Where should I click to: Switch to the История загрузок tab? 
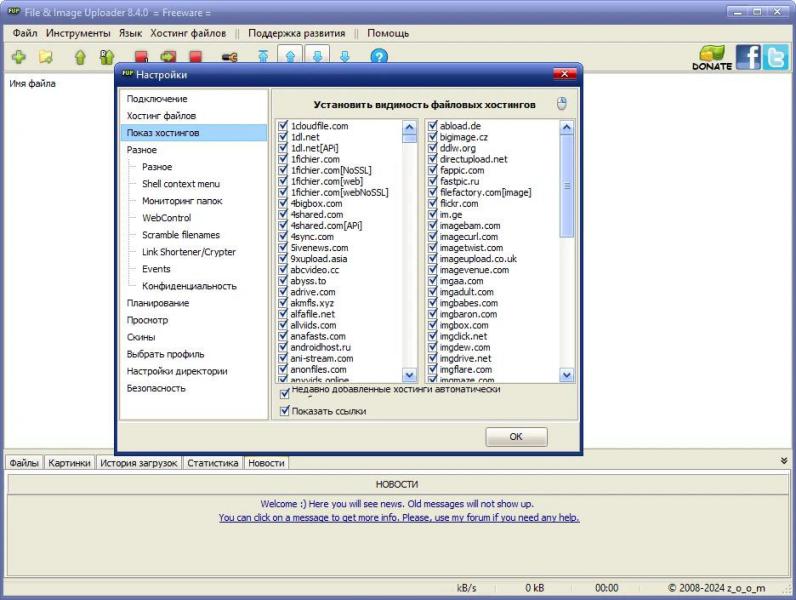point(139,463)
